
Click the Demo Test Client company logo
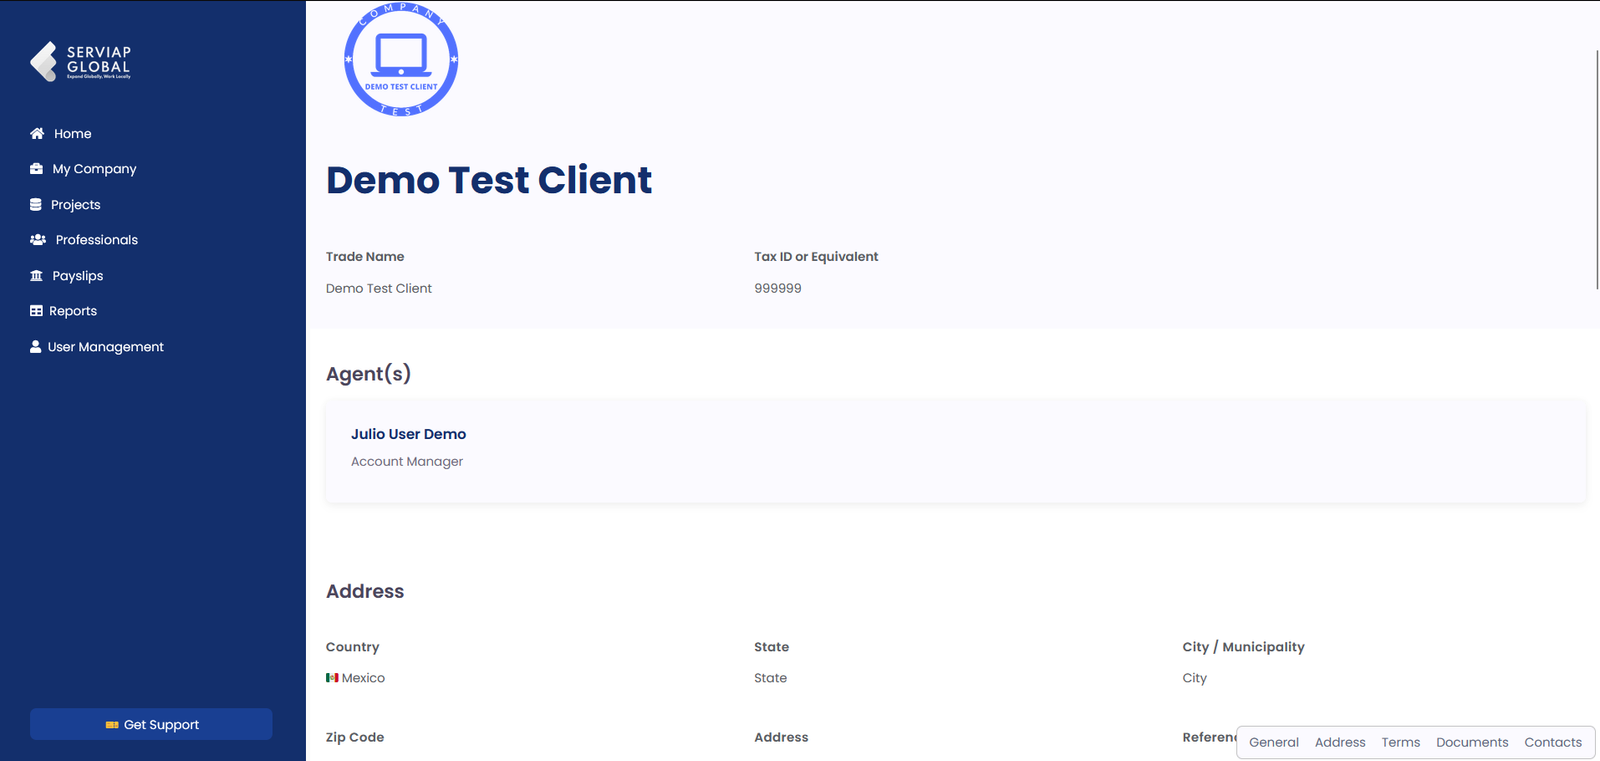401,60
